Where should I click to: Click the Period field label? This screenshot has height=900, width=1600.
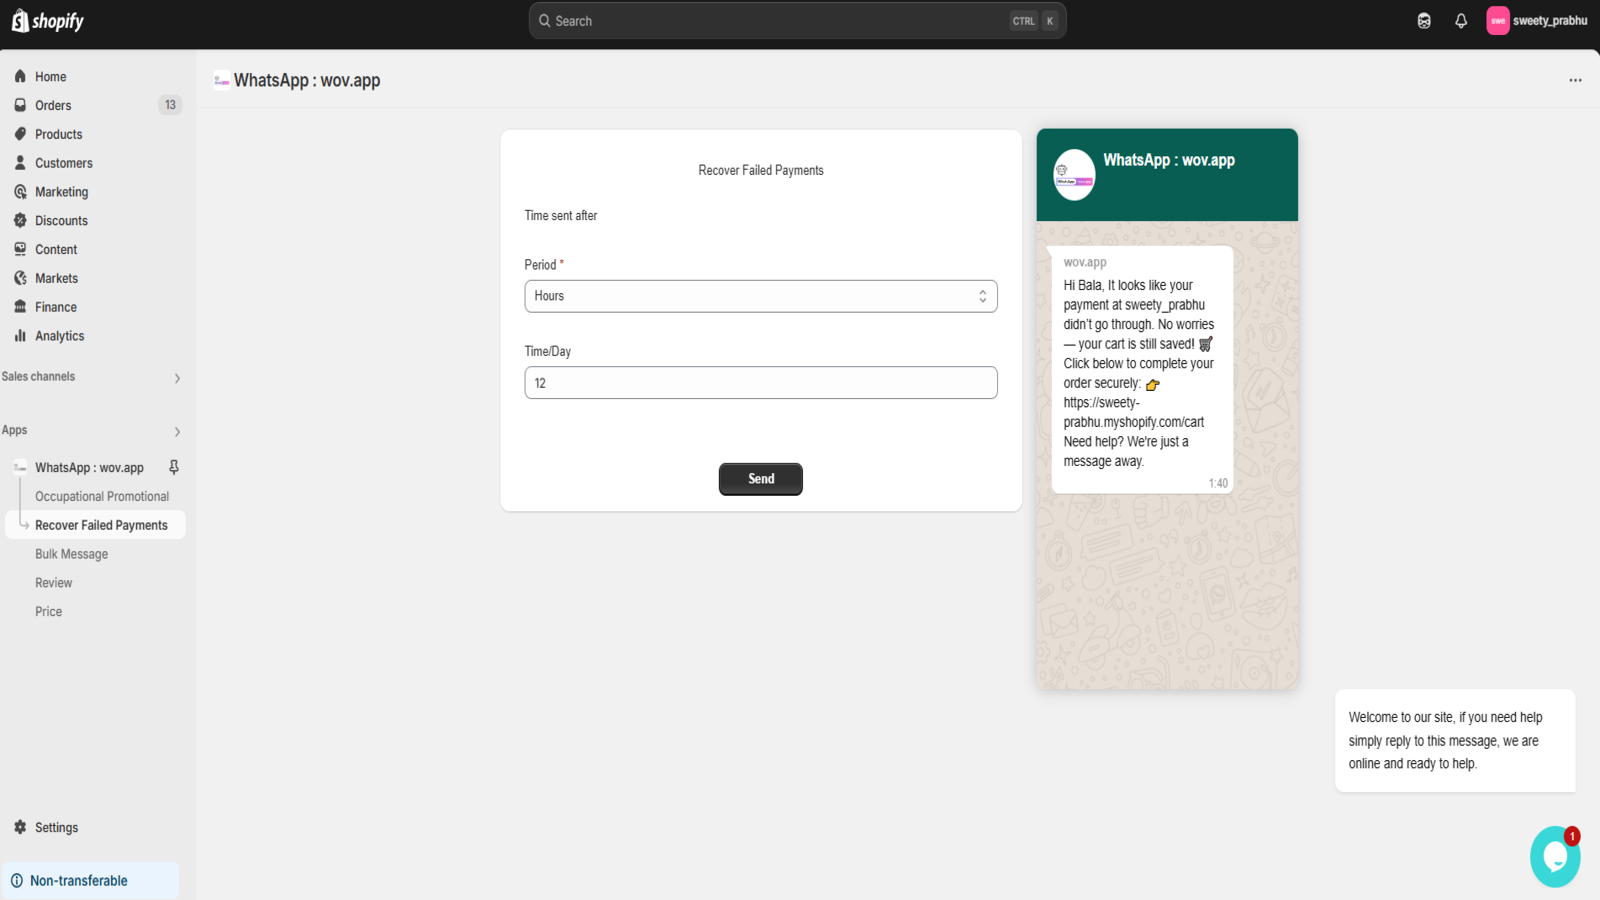click(544, 265)
